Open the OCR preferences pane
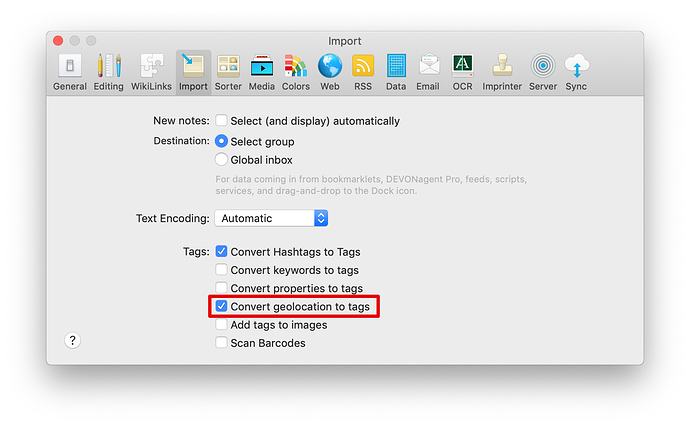The height and width of the screenshot is (426, 690). tap(462, 72)
